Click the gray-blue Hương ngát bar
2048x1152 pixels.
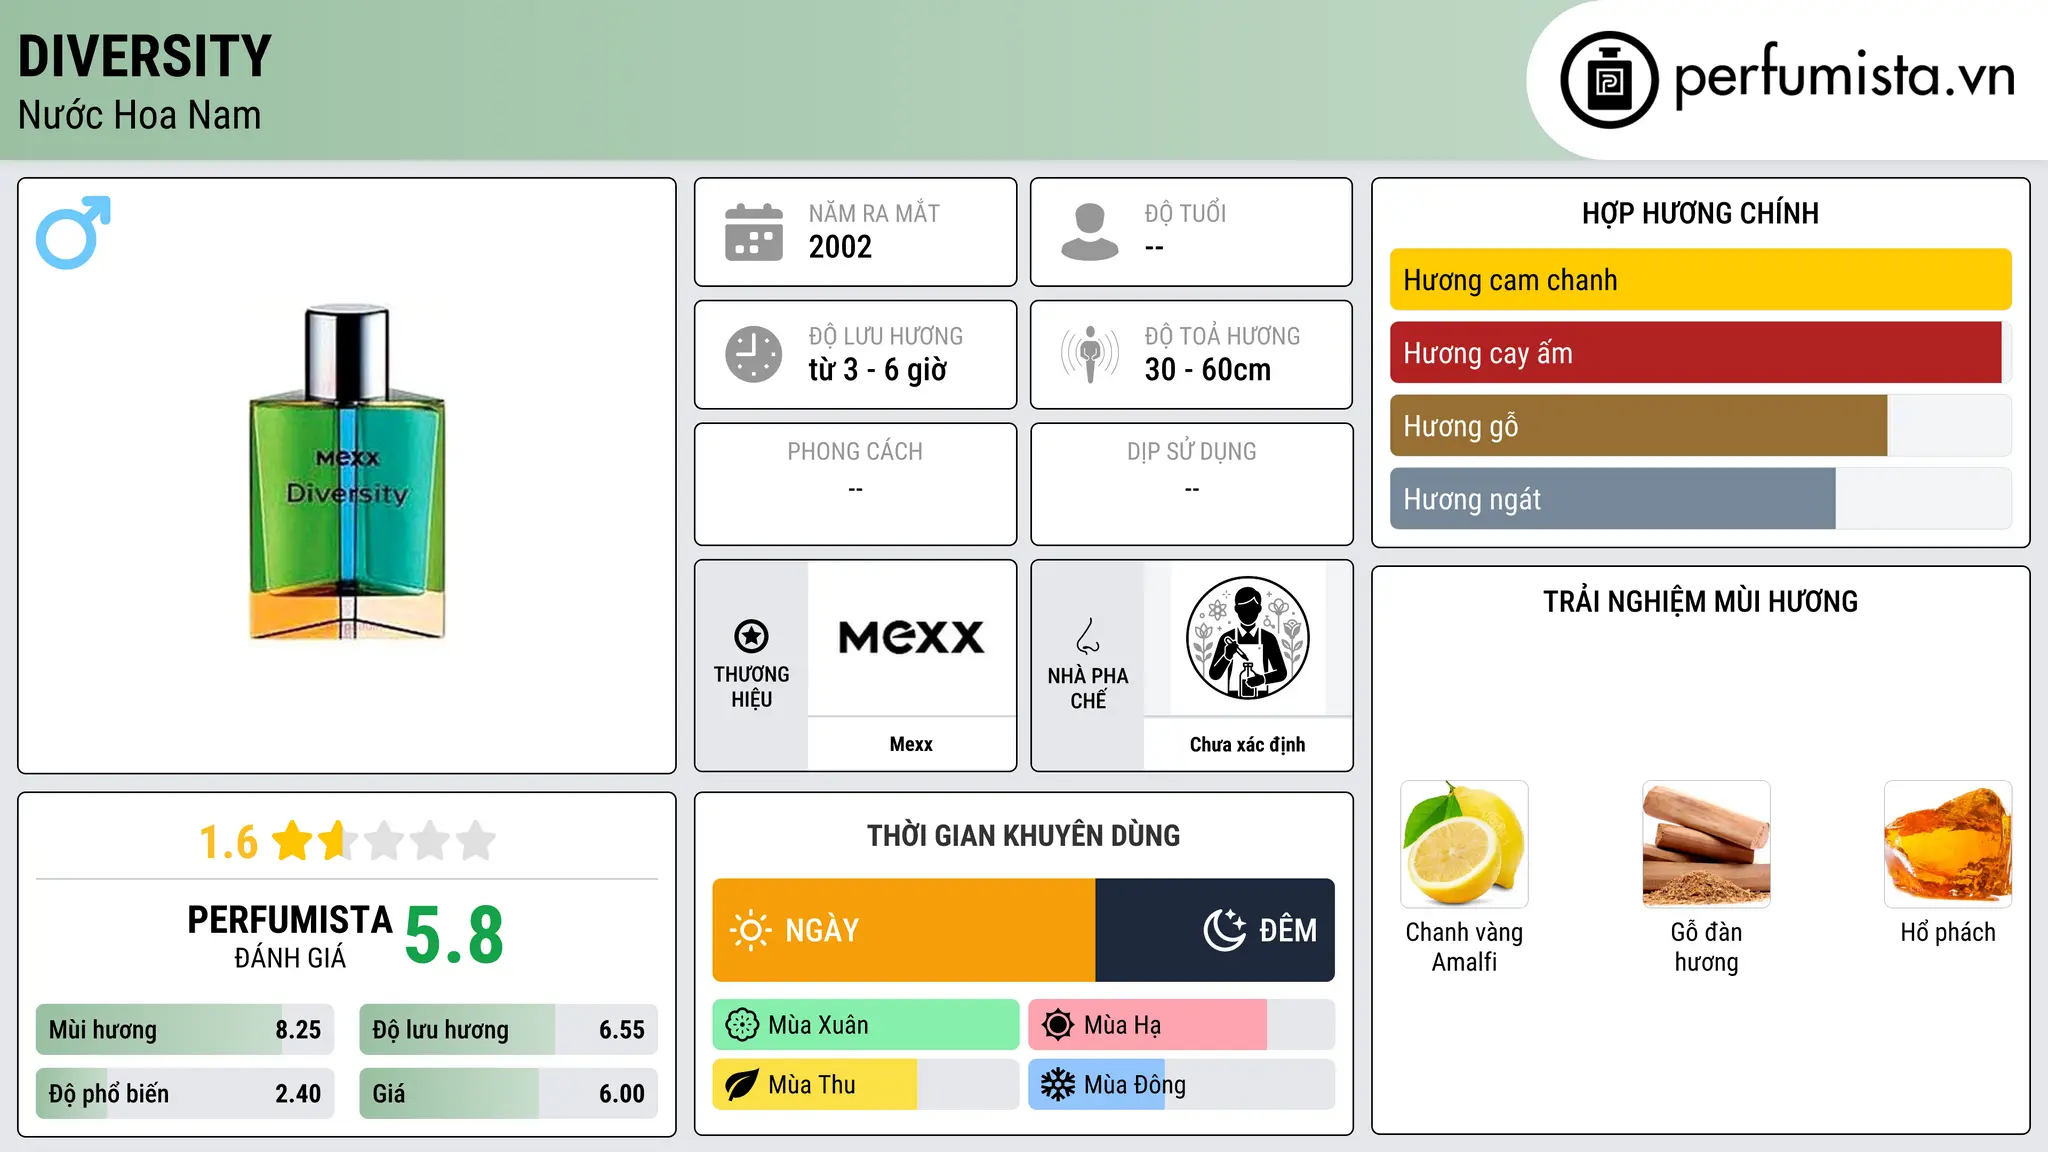pos(1612,499)
